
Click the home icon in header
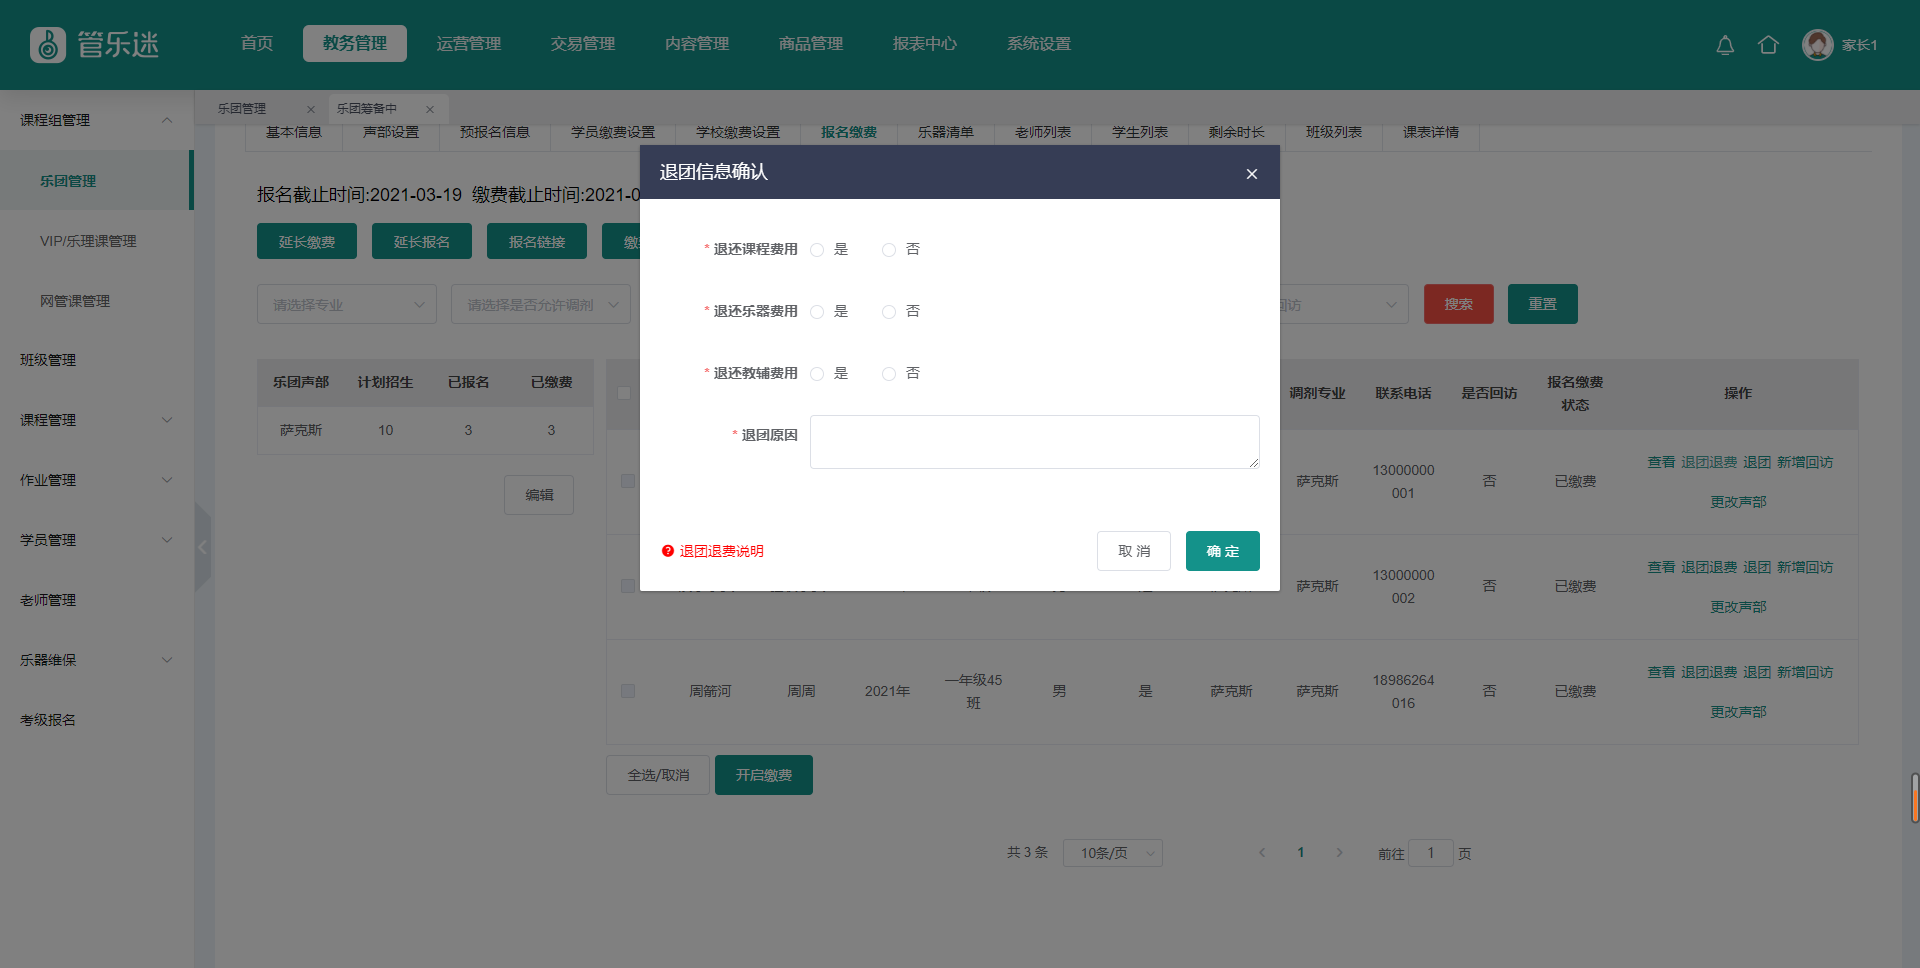[x=1768, y=45]
